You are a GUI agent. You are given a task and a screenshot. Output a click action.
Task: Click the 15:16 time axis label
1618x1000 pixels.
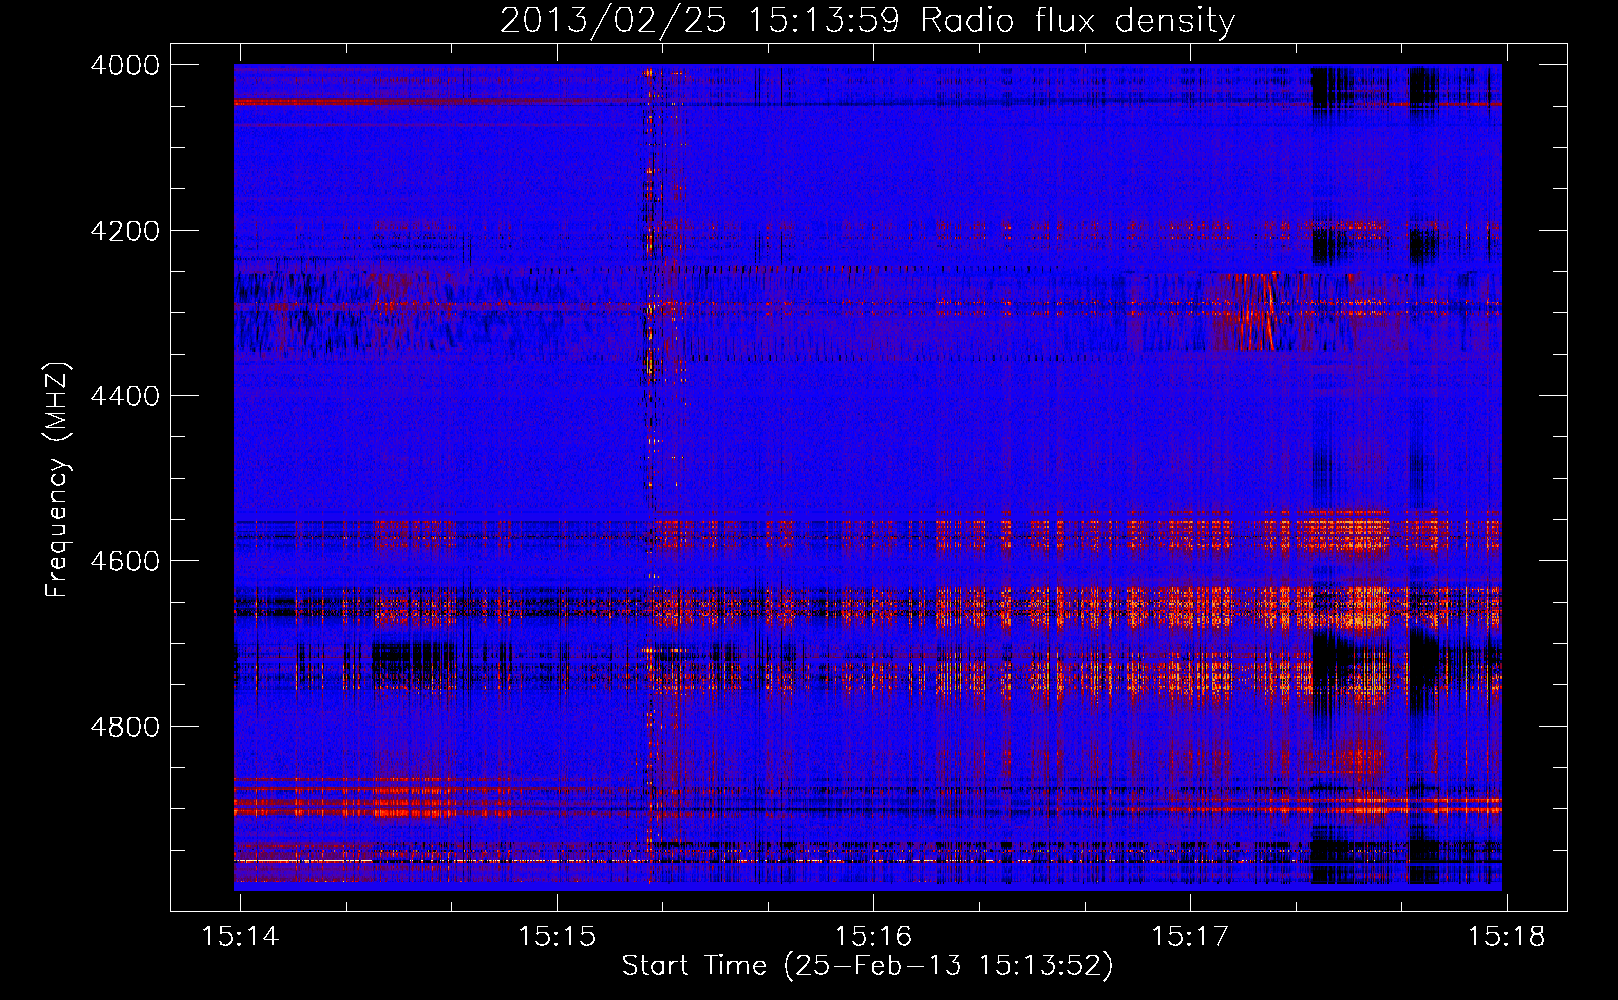[x=874, y=937]
